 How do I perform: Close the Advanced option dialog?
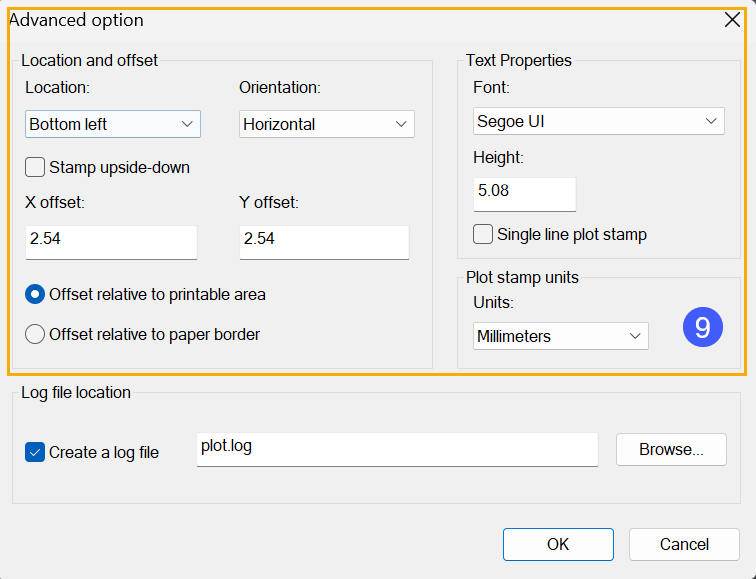732,20
